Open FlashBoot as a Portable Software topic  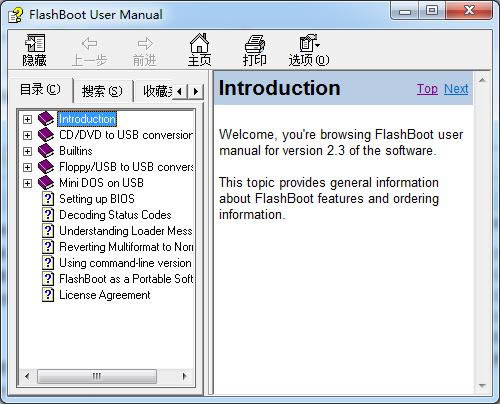click(x=126, y=279)
